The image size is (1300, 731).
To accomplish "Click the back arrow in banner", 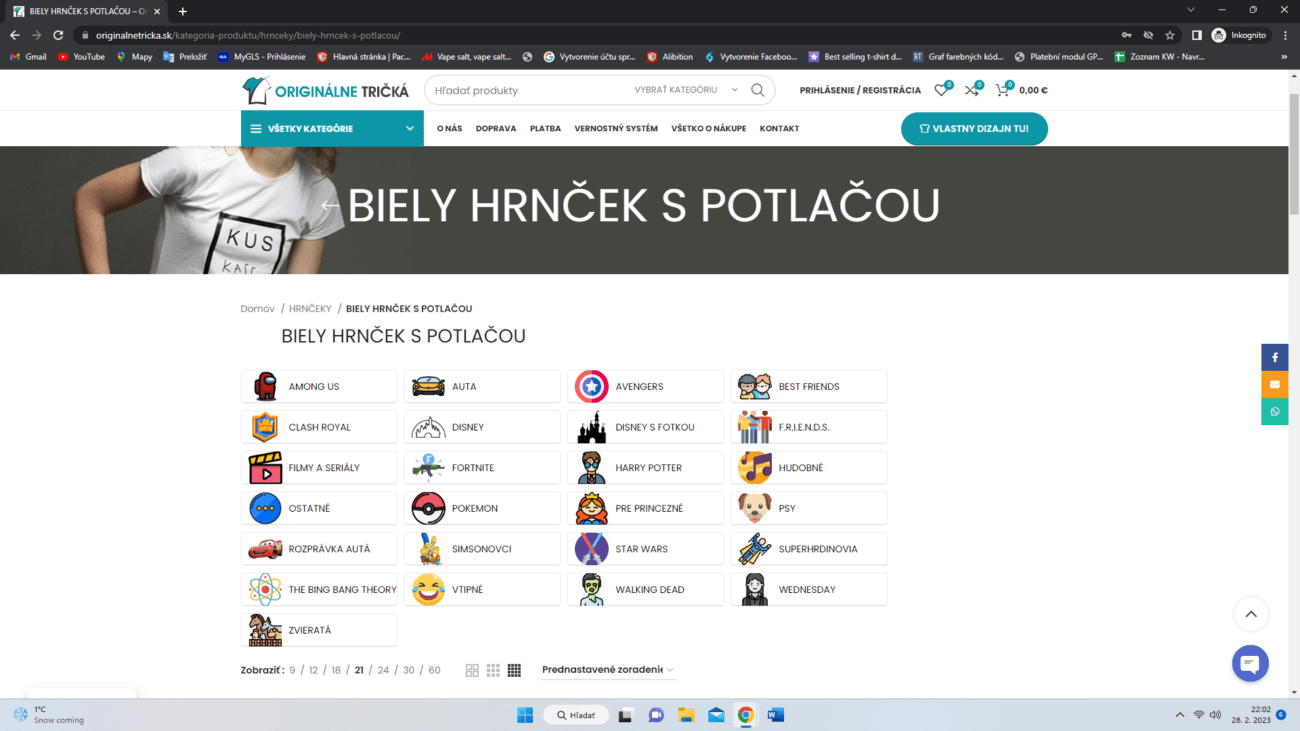I will pyautogui.click(x=330, y=206).
